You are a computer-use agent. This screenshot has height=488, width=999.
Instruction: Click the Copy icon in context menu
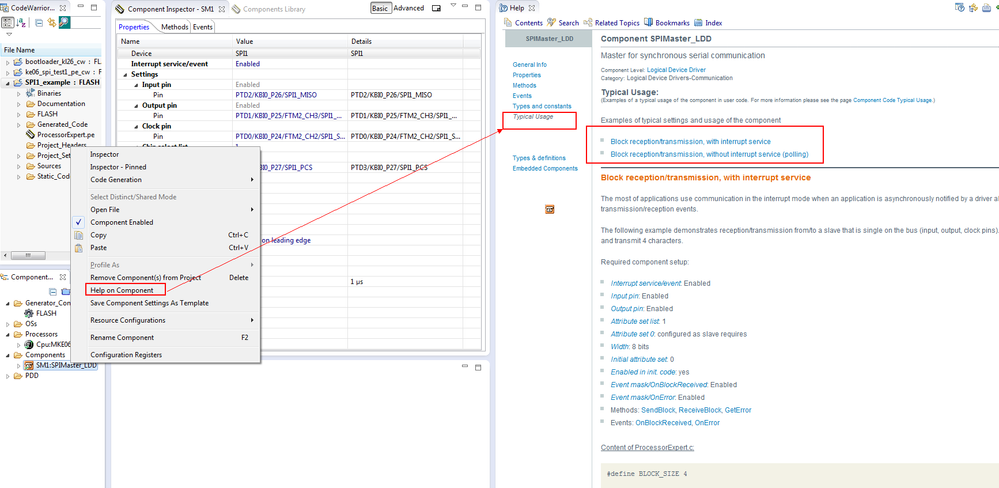coord(79,235)
